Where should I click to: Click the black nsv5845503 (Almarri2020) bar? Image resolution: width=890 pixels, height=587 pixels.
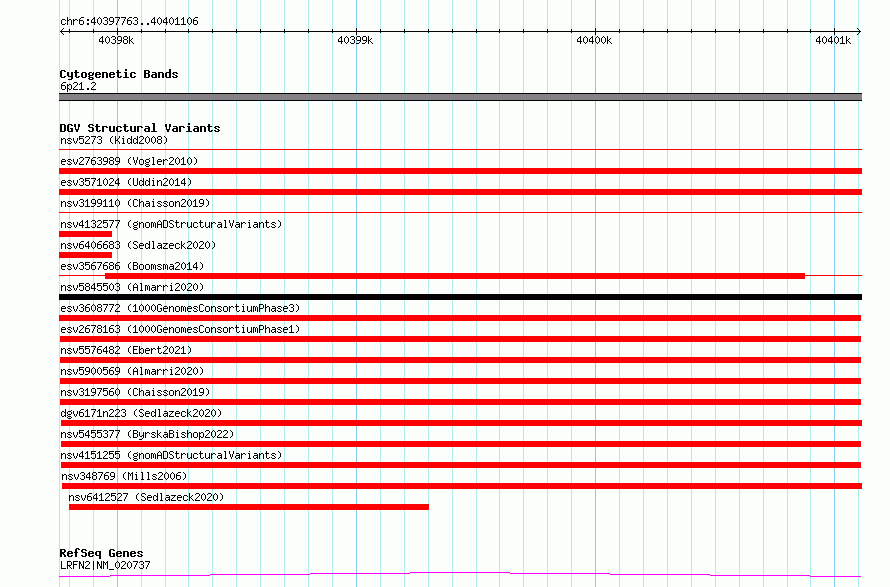(x=460, y=297)
